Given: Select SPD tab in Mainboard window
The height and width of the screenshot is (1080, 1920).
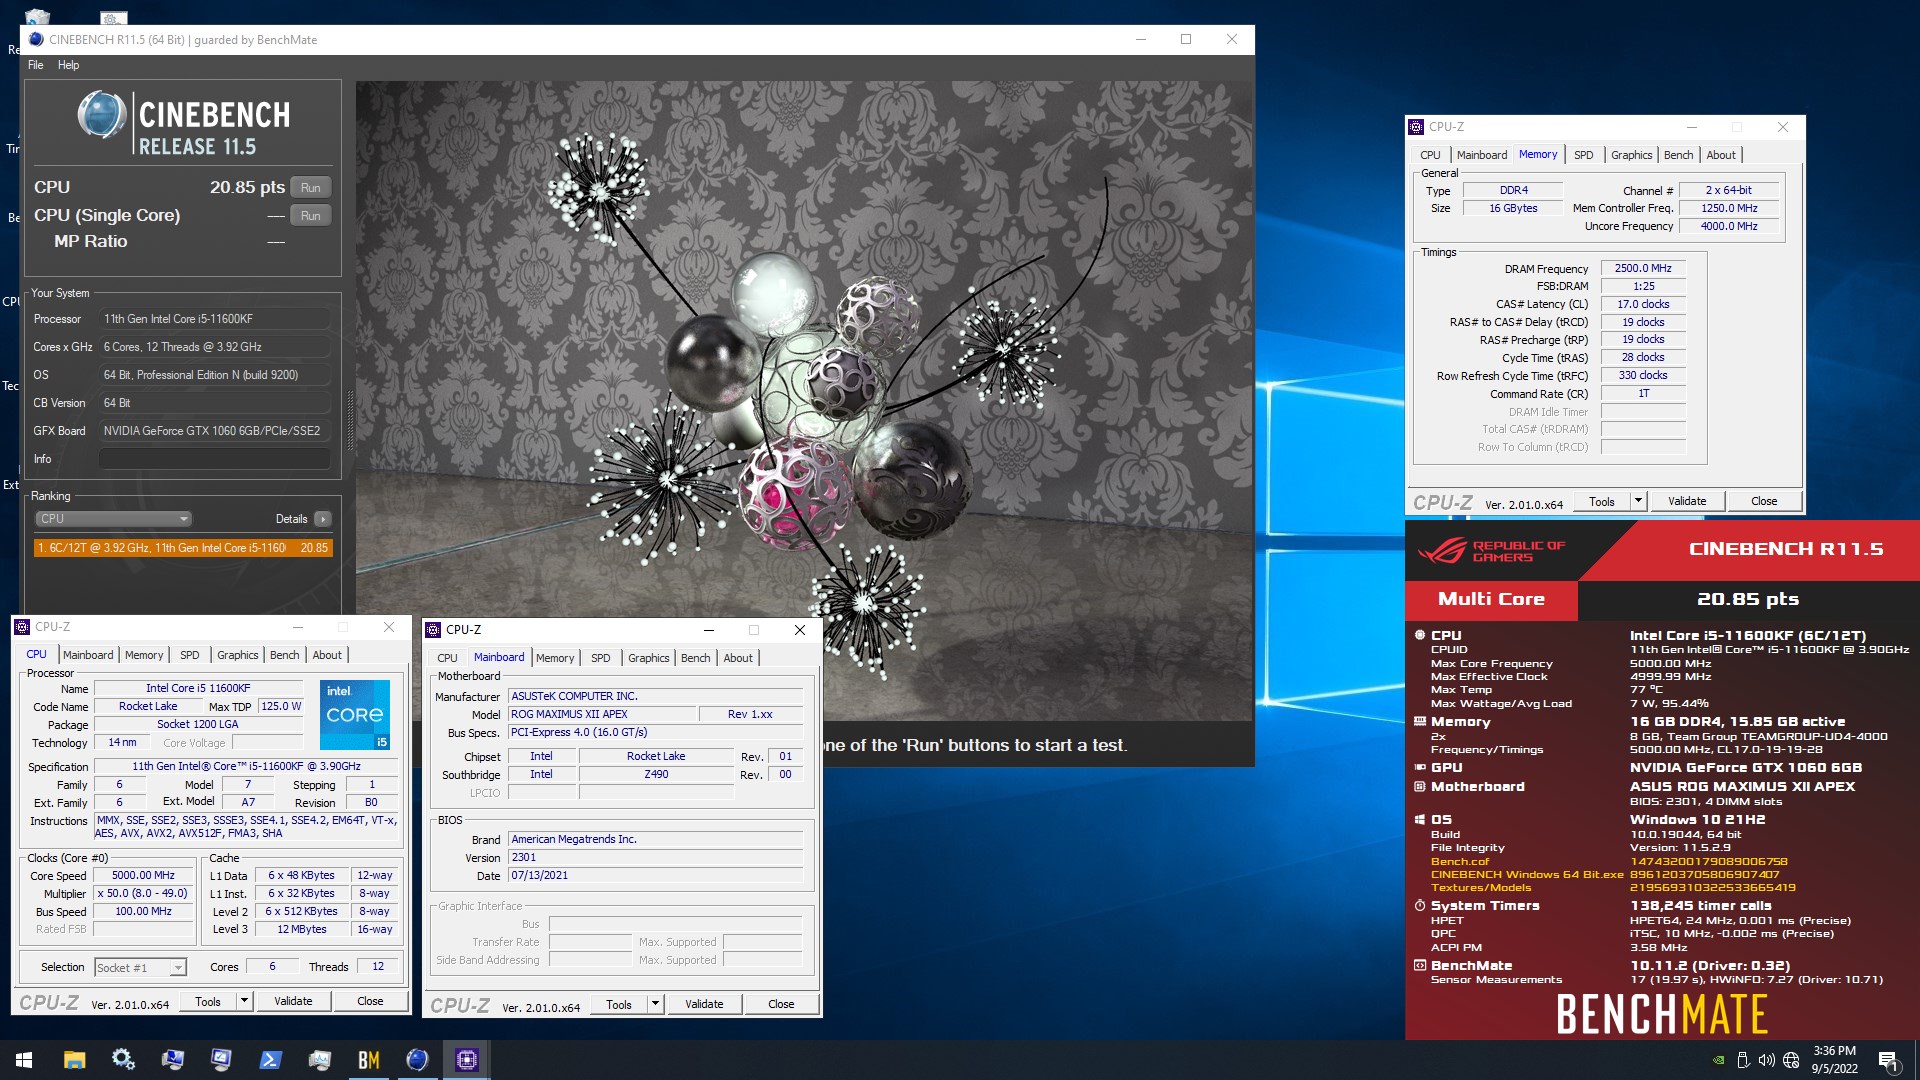Looking at the screenshot, I should pos(600,658).
